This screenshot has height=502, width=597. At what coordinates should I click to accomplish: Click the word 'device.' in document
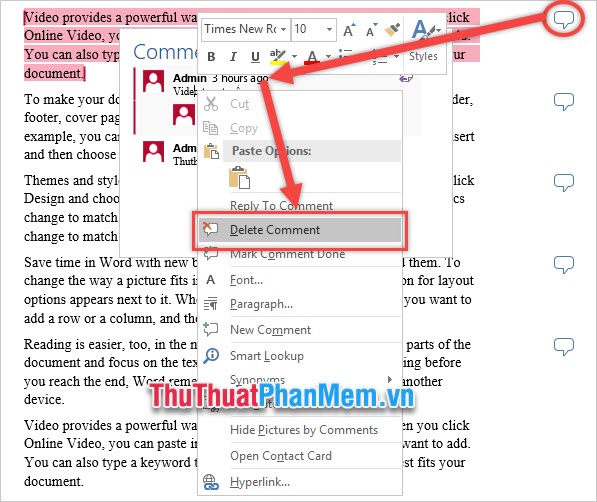44,399
